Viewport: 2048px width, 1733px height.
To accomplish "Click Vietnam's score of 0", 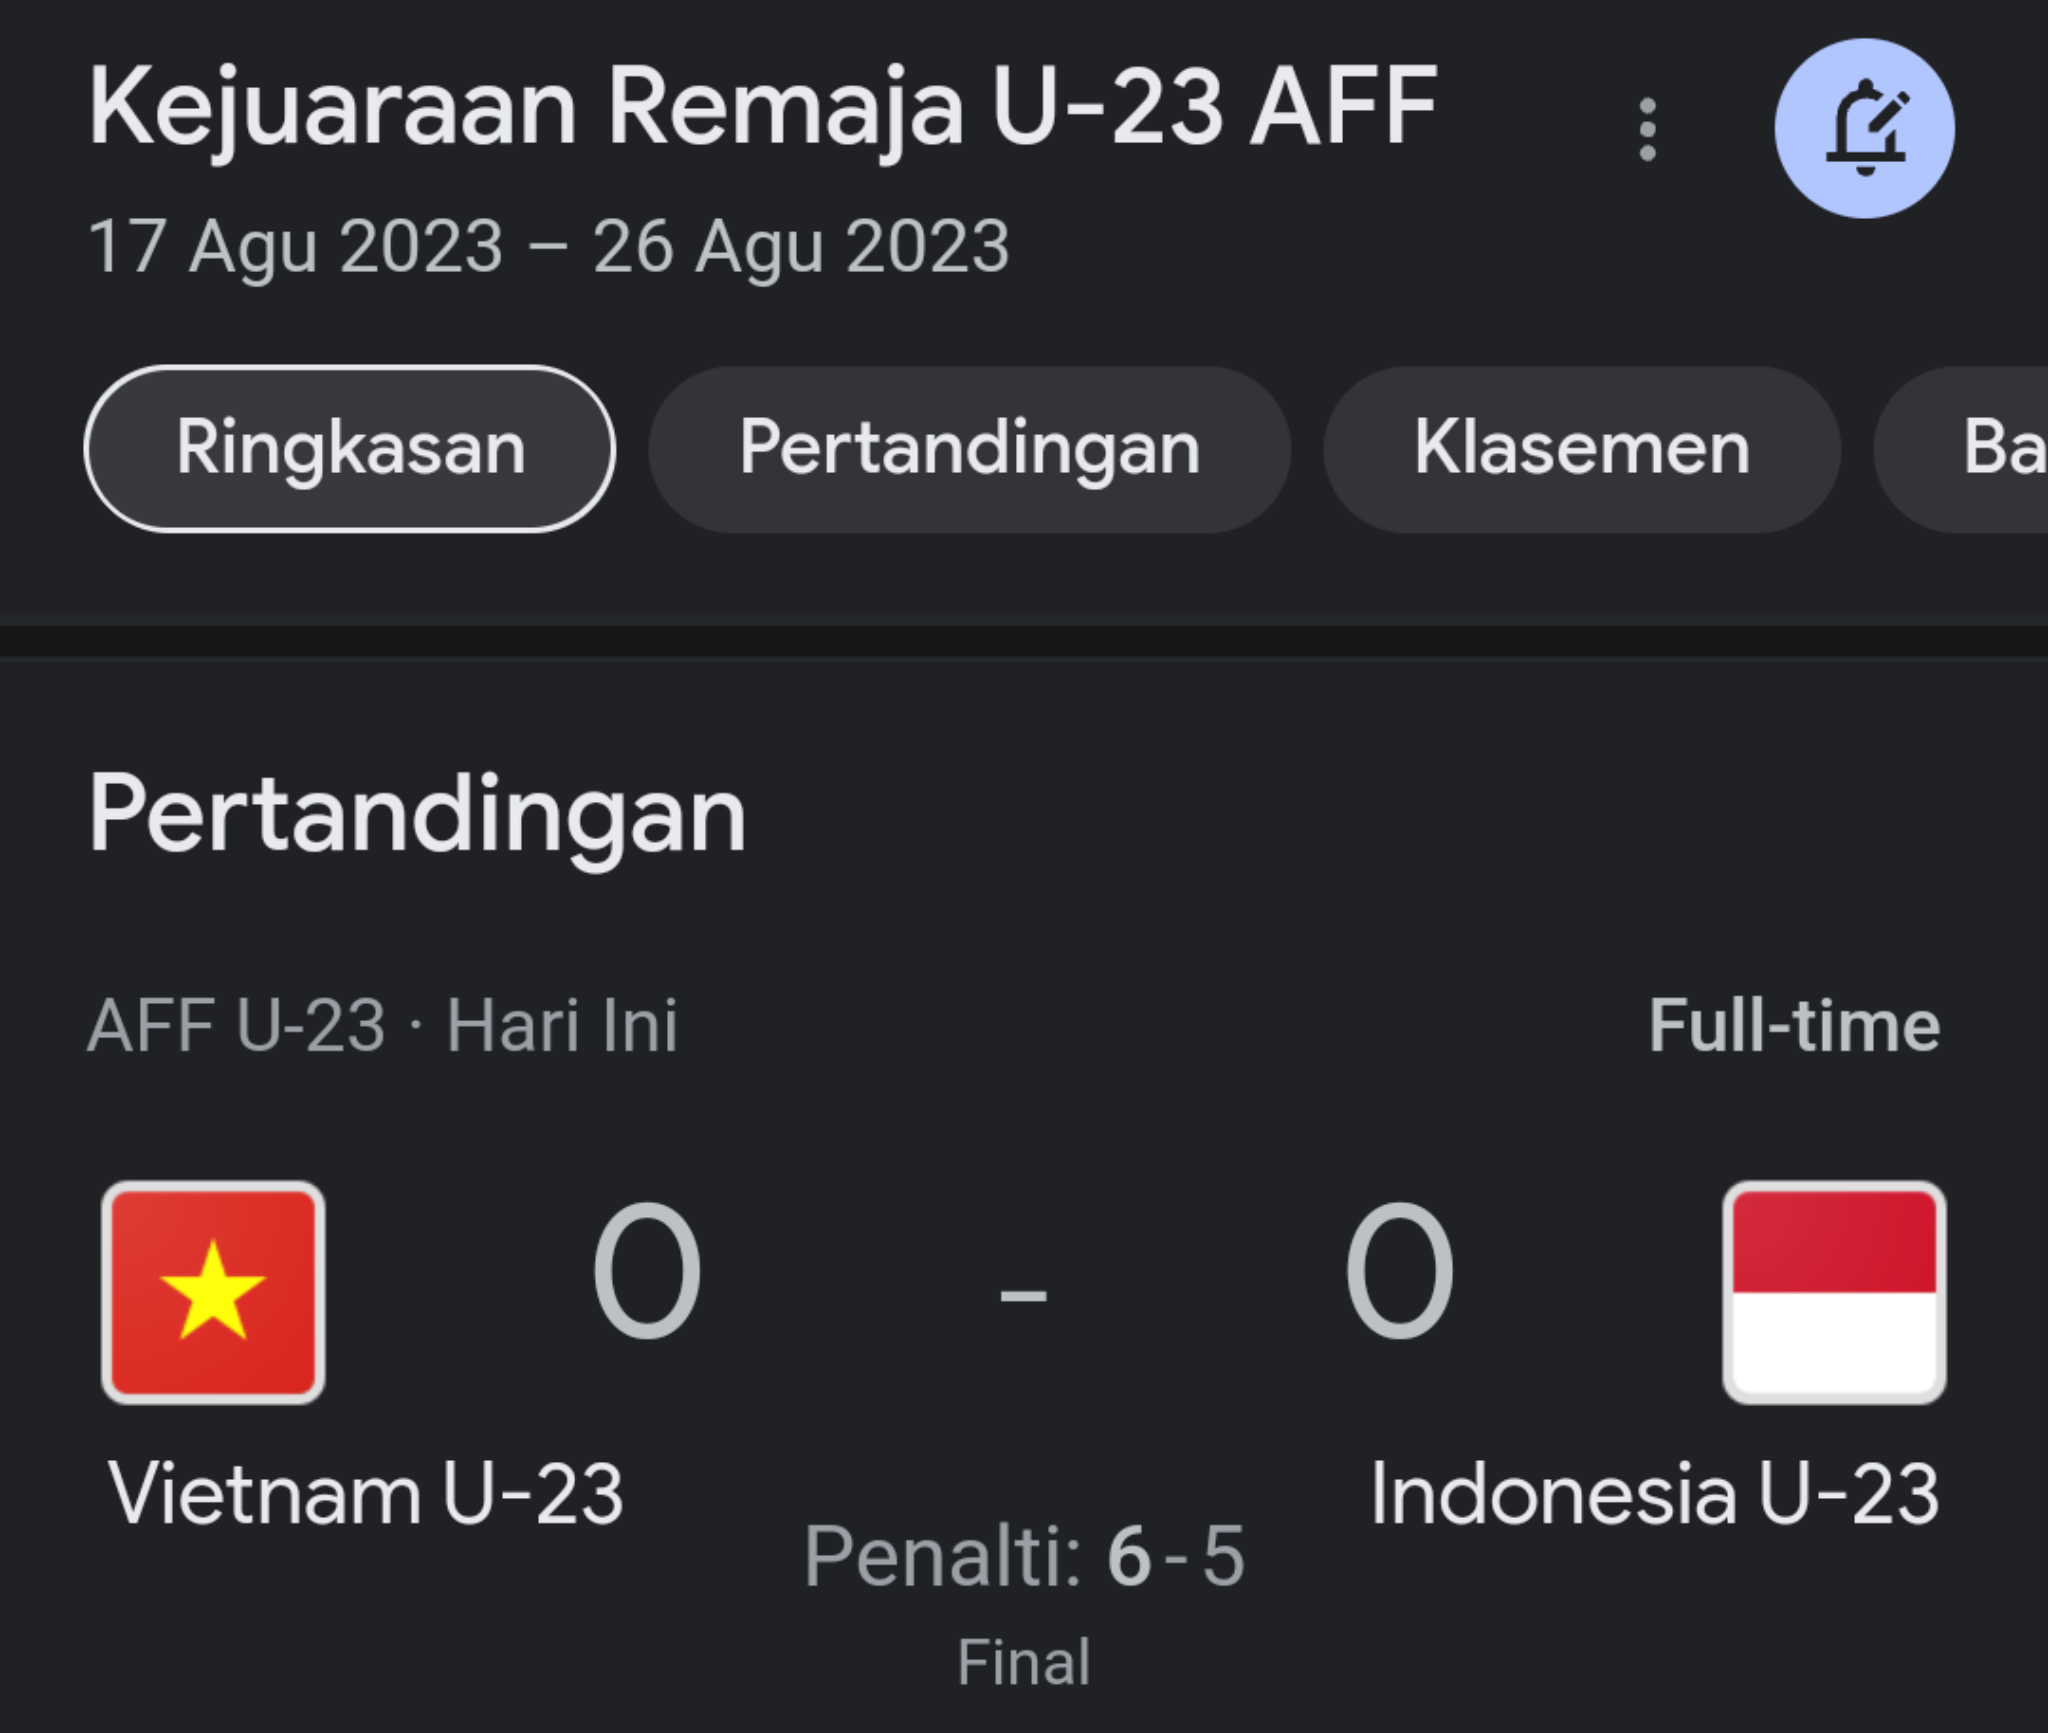I will pos(646,1271).
